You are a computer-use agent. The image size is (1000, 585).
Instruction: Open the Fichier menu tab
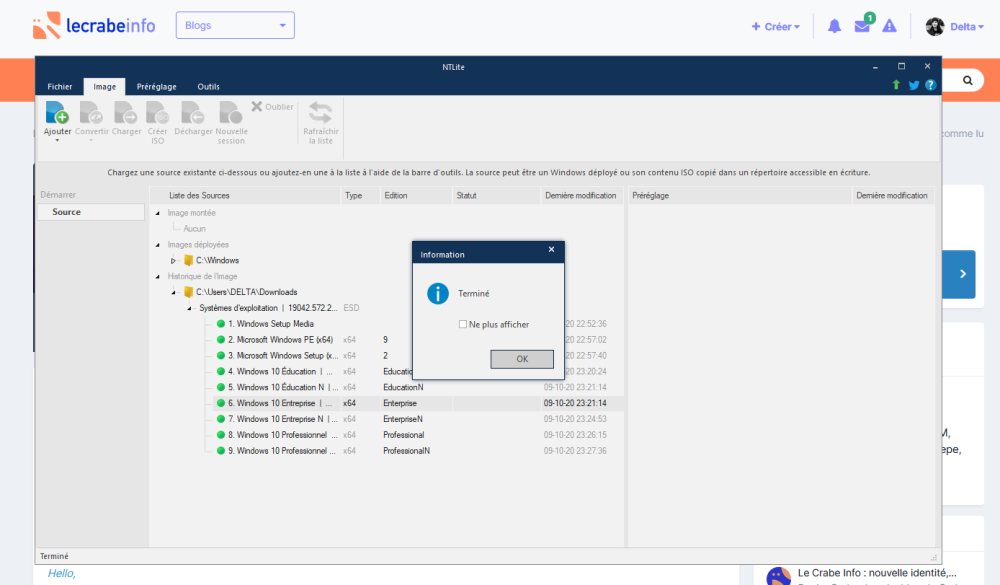click(x=60, y=87)
